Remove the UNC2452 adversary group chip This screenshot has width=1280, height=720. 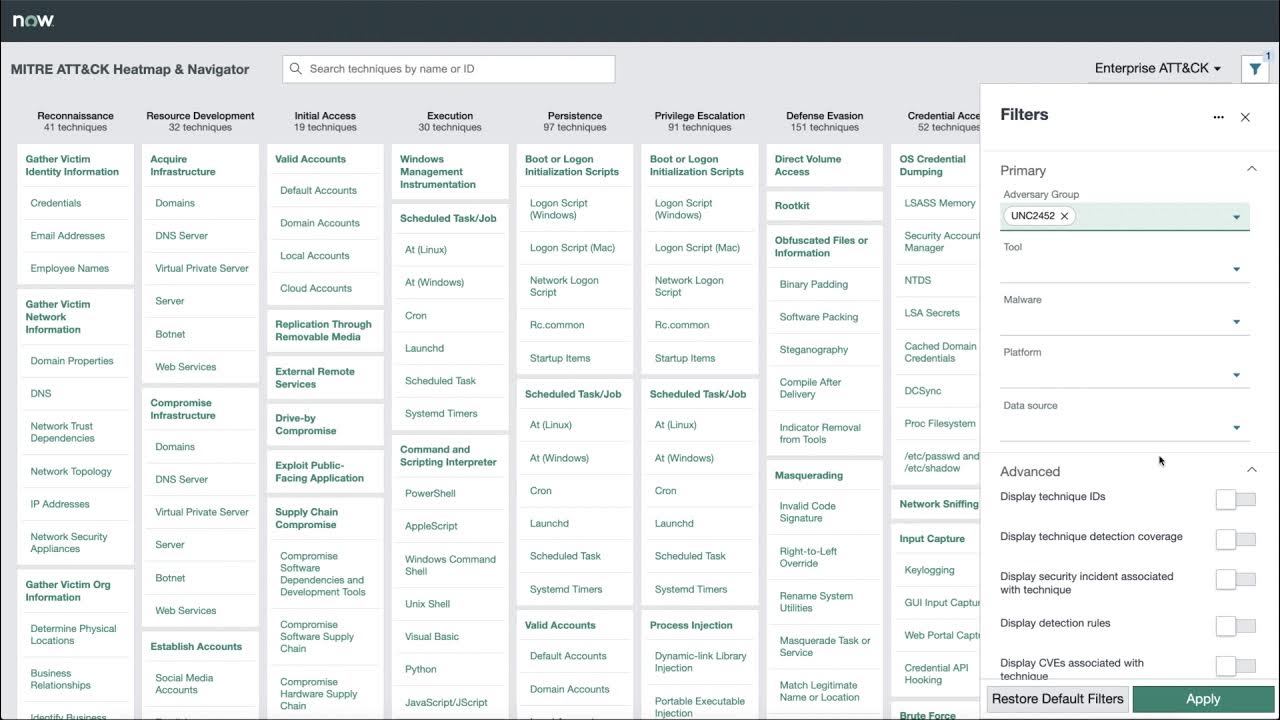point(1065,216)
